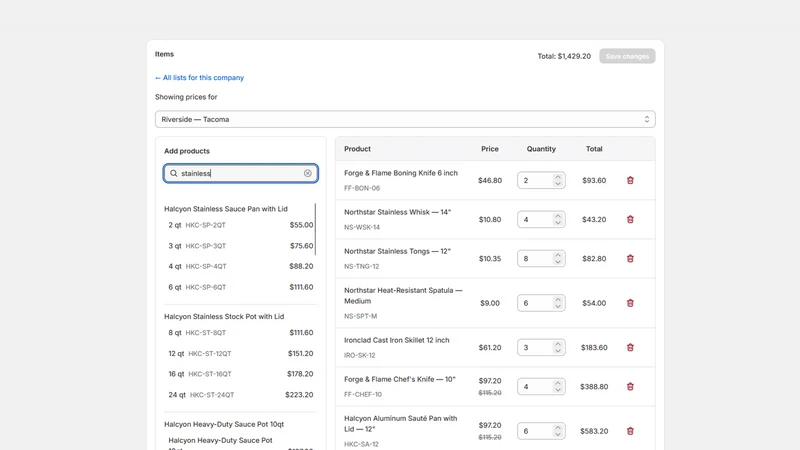Select Halcyon Stainless Sauce Pan with Lid heading
800x450 pixels.
click(x=226, y=209)
